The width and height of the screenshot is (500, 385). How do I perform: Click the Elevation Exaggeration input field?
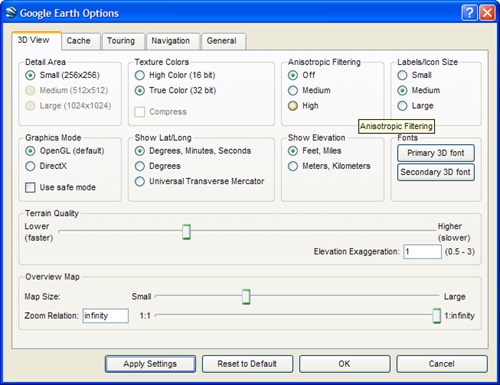pos(422,252)
